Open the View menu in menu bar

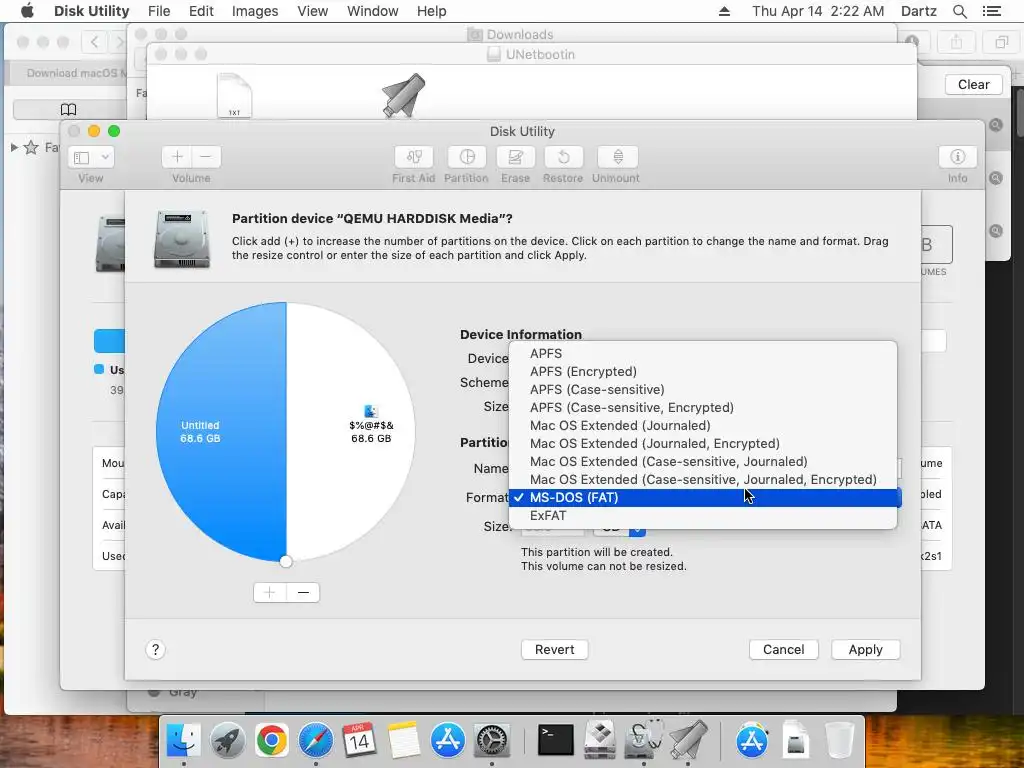pos(312,11)
